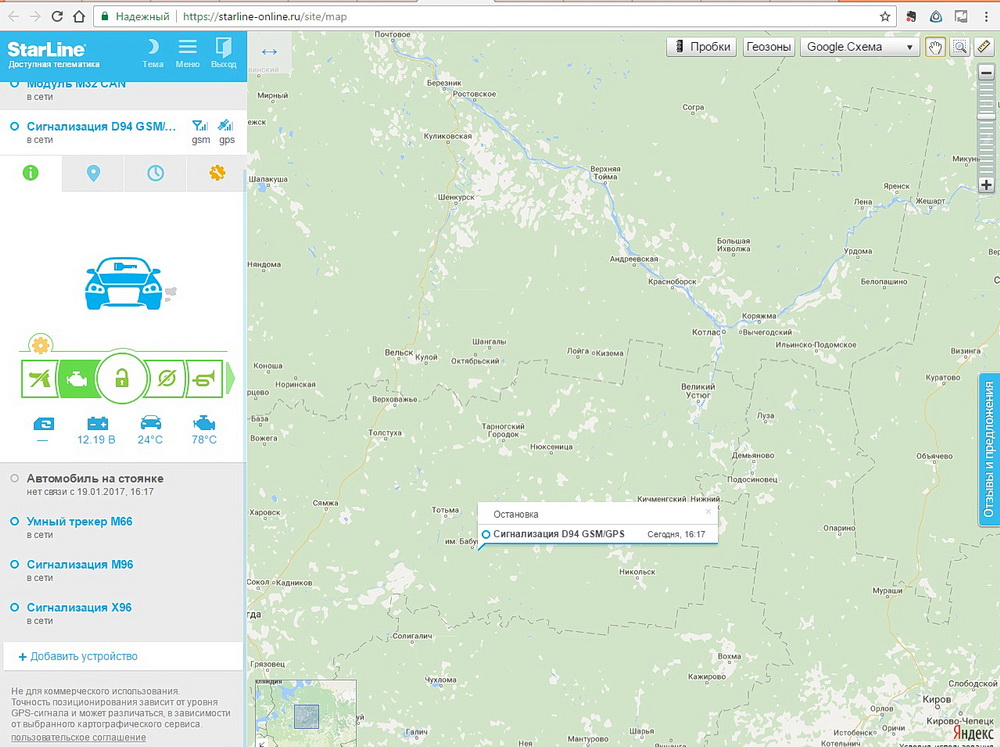Viewport: 1000px width, 747px height.
Task: Toggle the central padlock arm/disarm button
Action: pos(121,379)
